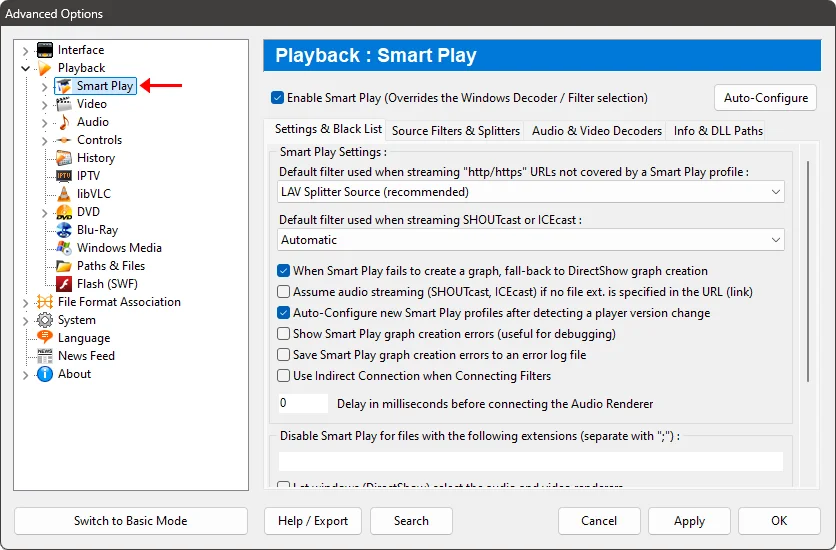Select Windows Media in the tree

(119, 248)
